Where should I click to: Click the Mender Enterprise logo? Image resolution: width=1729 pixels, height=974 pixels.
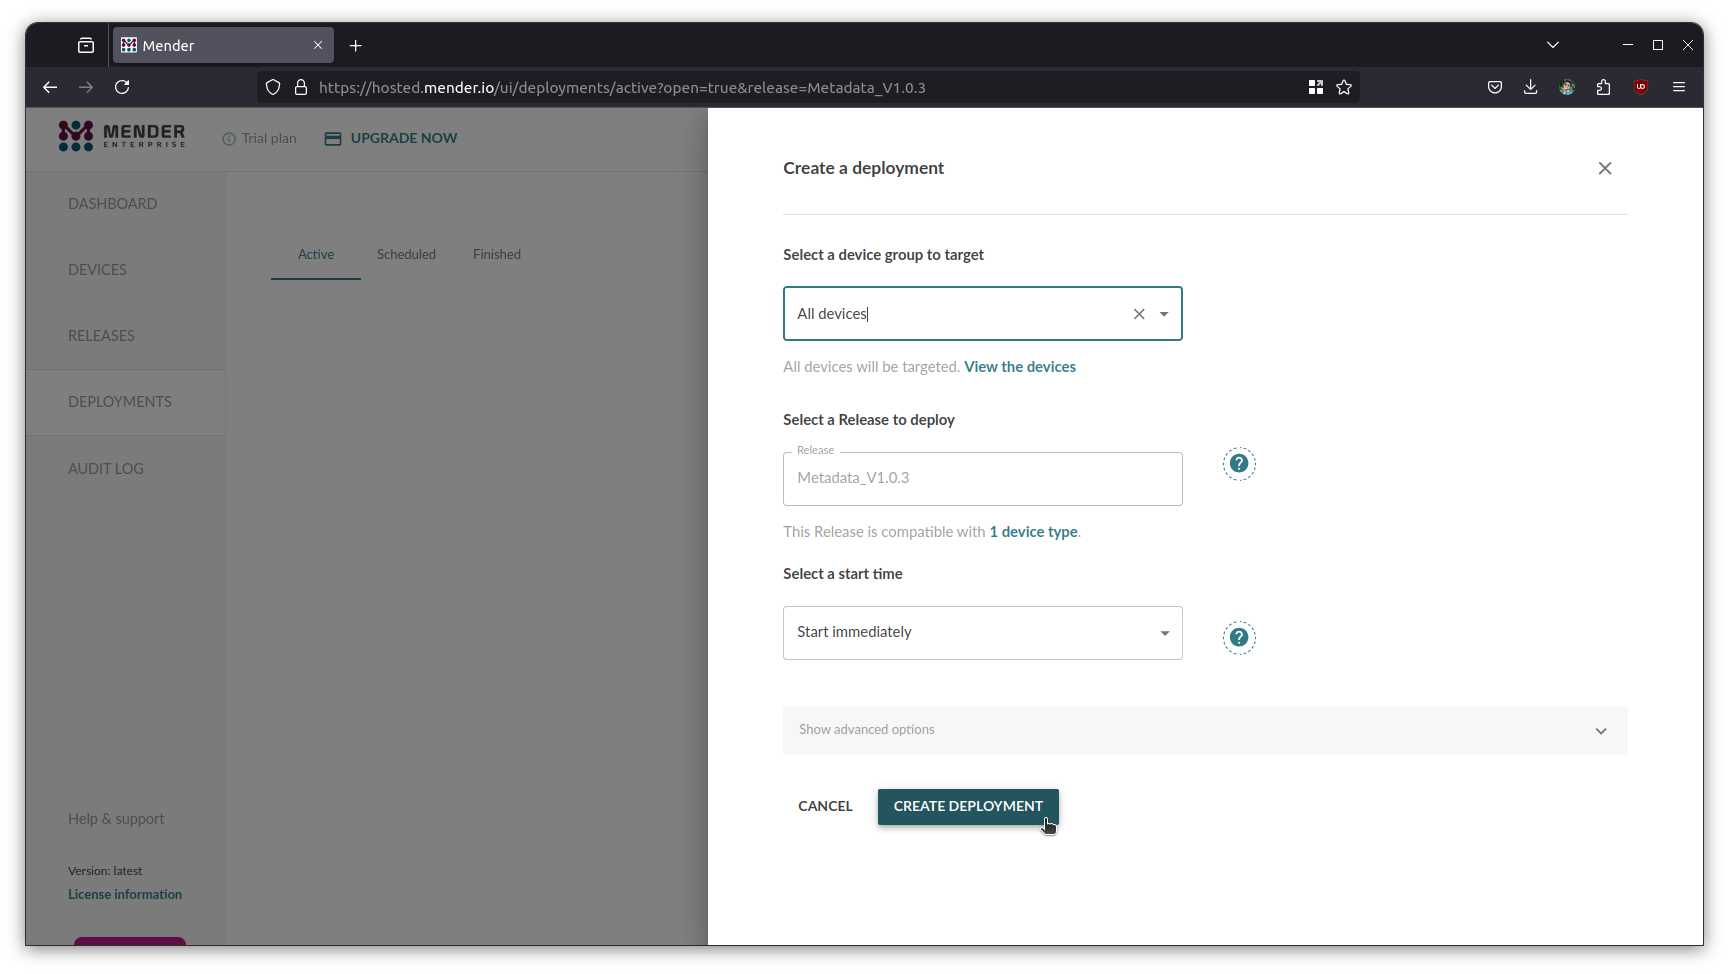pyautogui.click(x=122, y=136)
